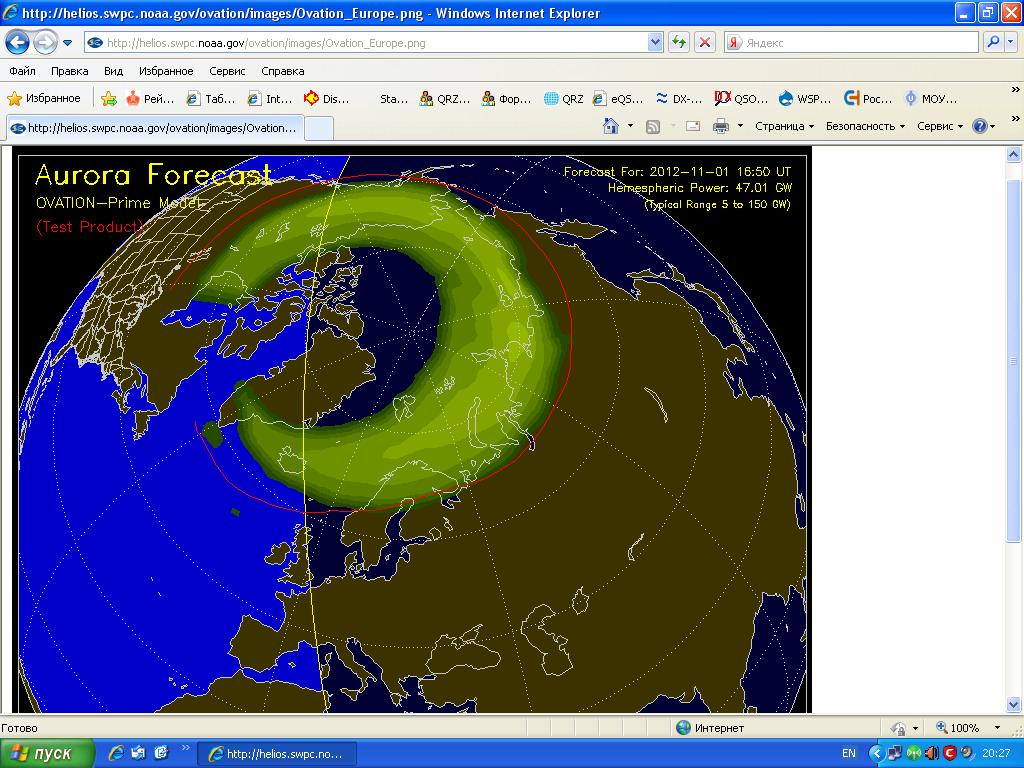This screenshot has width=1024, height=768.
Task: Click the Forward navigation arrow
Action: point(44,43)
